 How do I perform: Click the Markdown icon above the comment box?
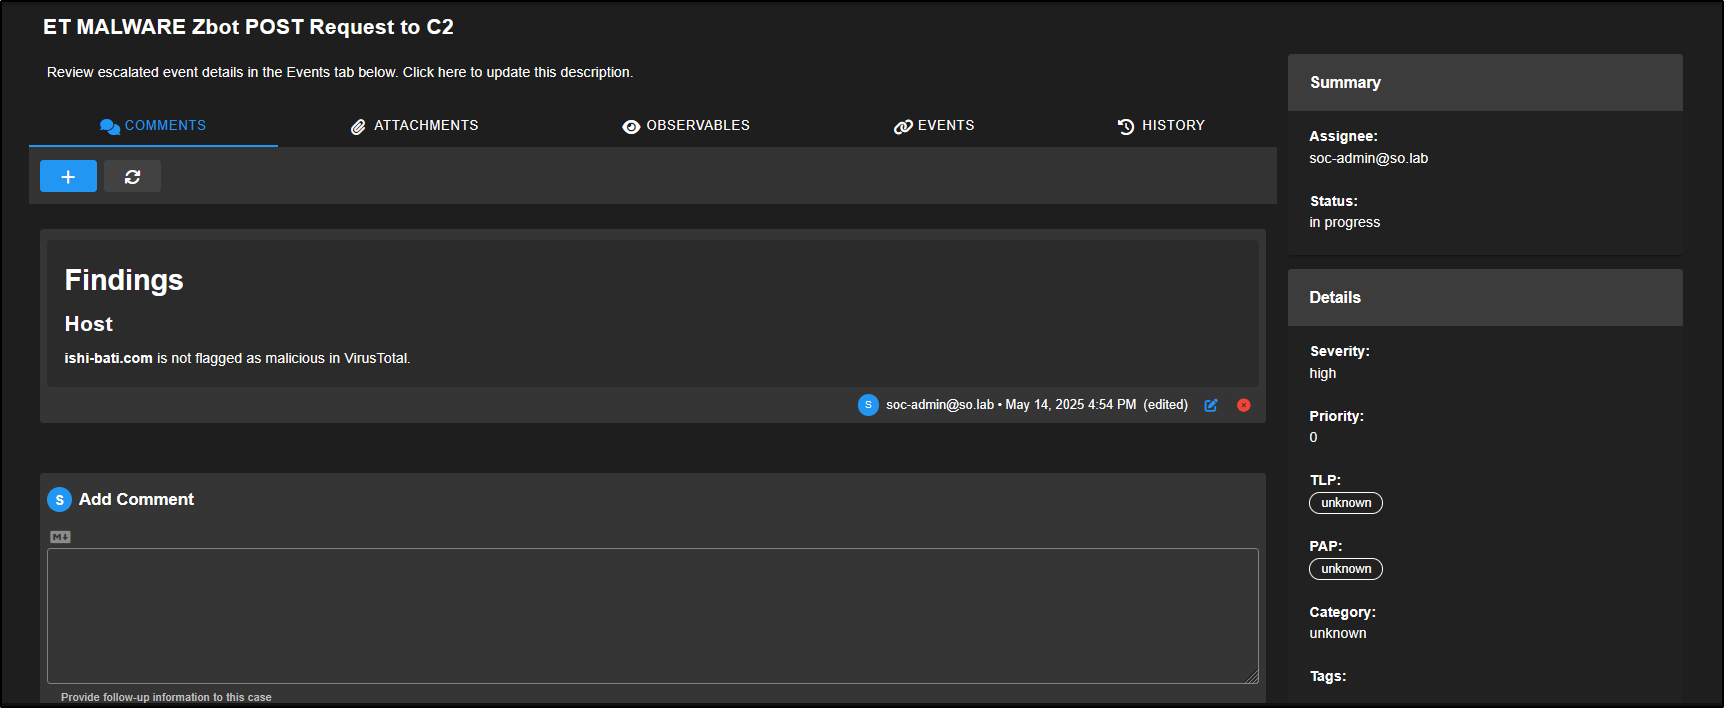[60, 537]
